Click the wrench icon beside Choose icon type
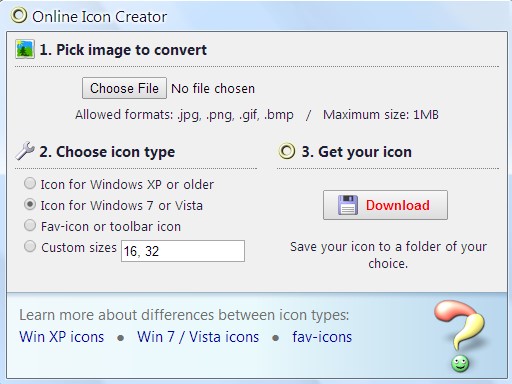The height and width of the screenshot is (384, 512). (25, 151)
